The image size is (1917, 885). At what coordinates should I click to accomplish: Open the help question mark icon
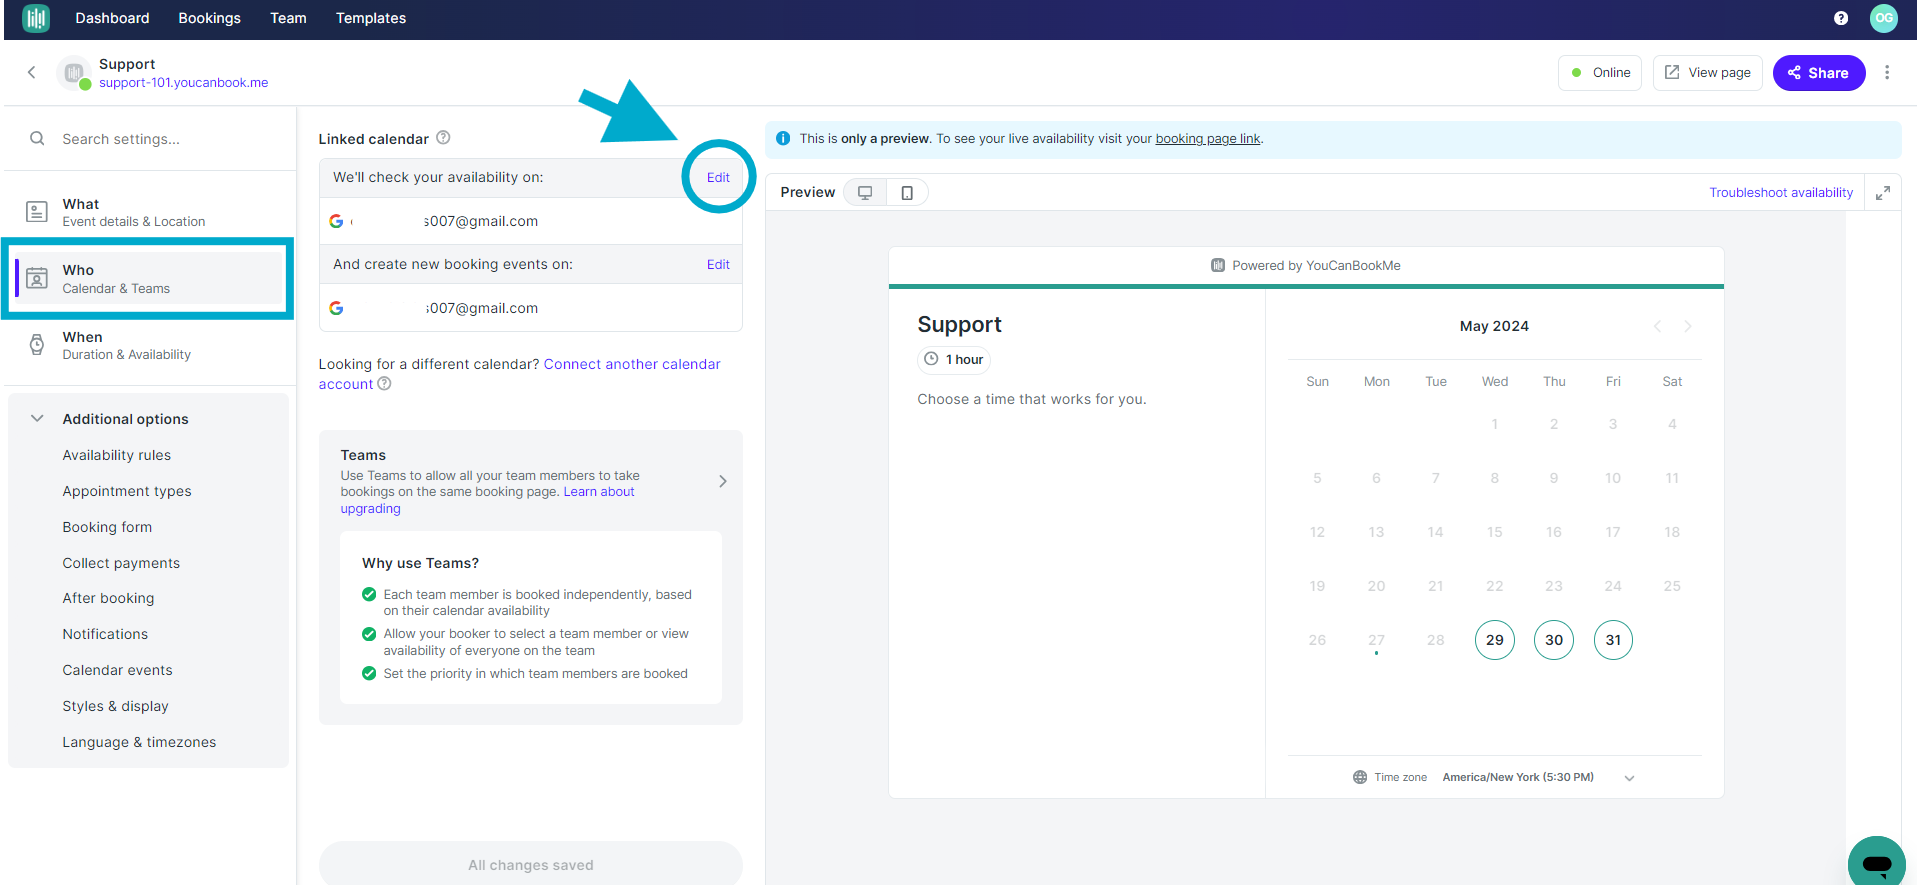[x=1841, y=18]
